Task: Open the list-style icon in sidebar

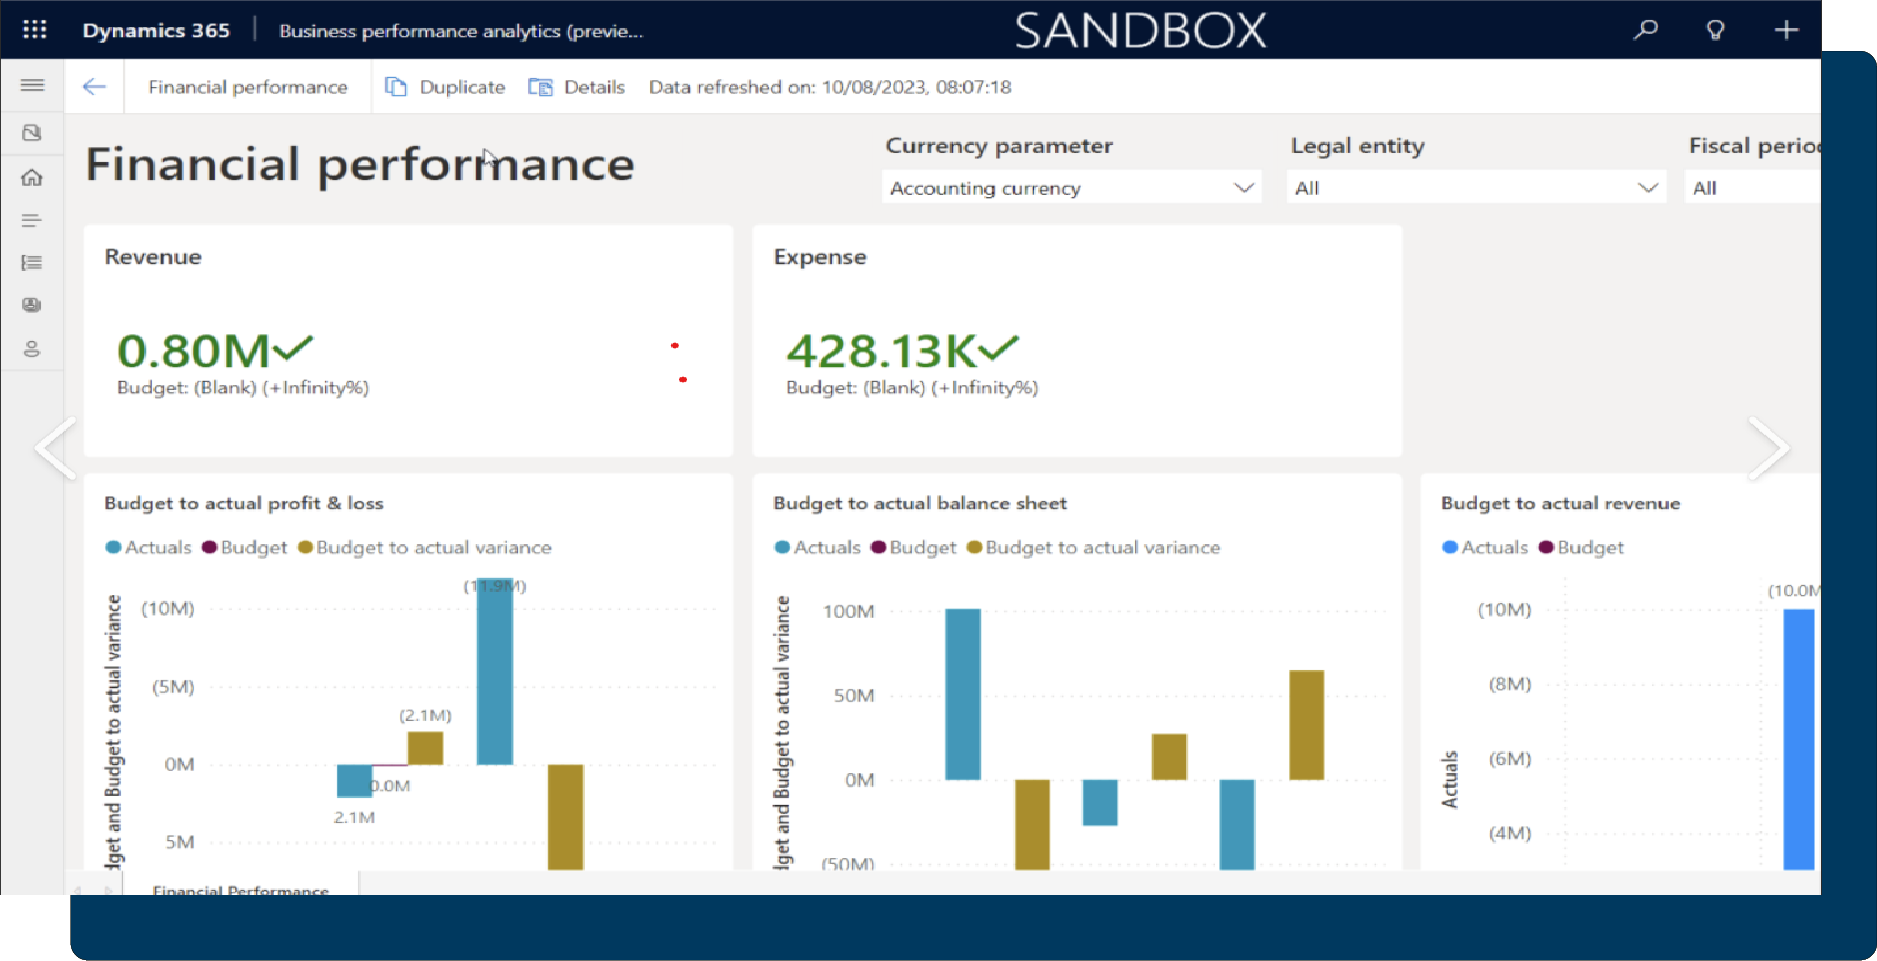Action: tap(32, 263)
